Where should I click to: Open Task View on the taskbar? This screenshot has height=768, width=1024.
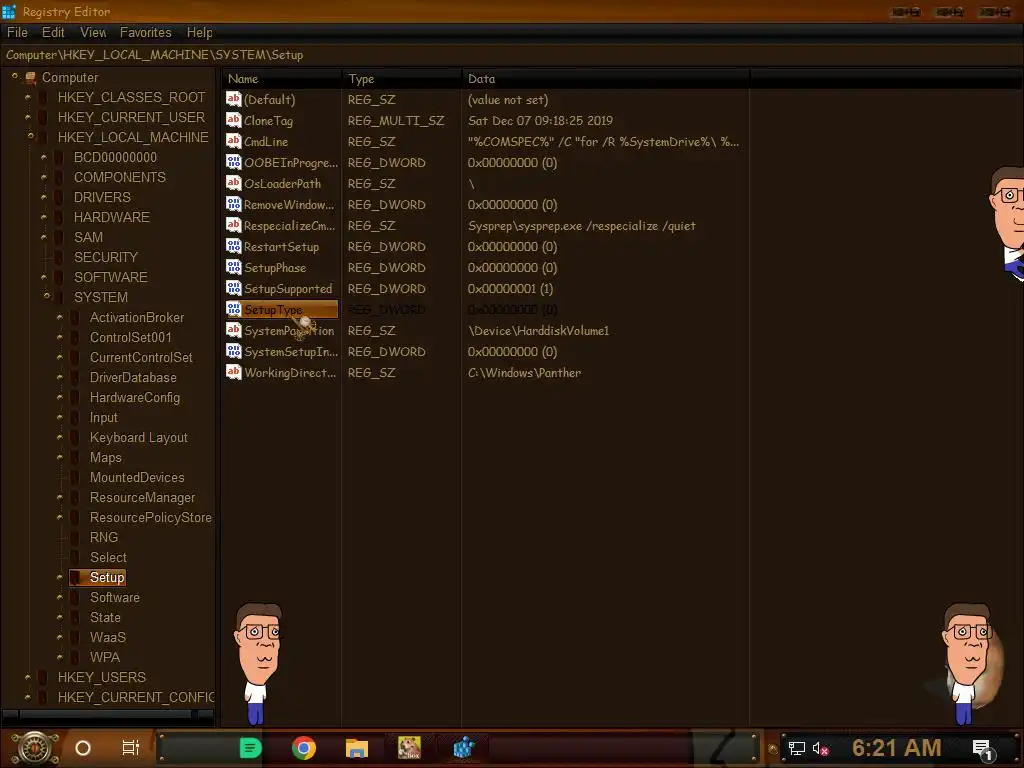pos(131,748)
